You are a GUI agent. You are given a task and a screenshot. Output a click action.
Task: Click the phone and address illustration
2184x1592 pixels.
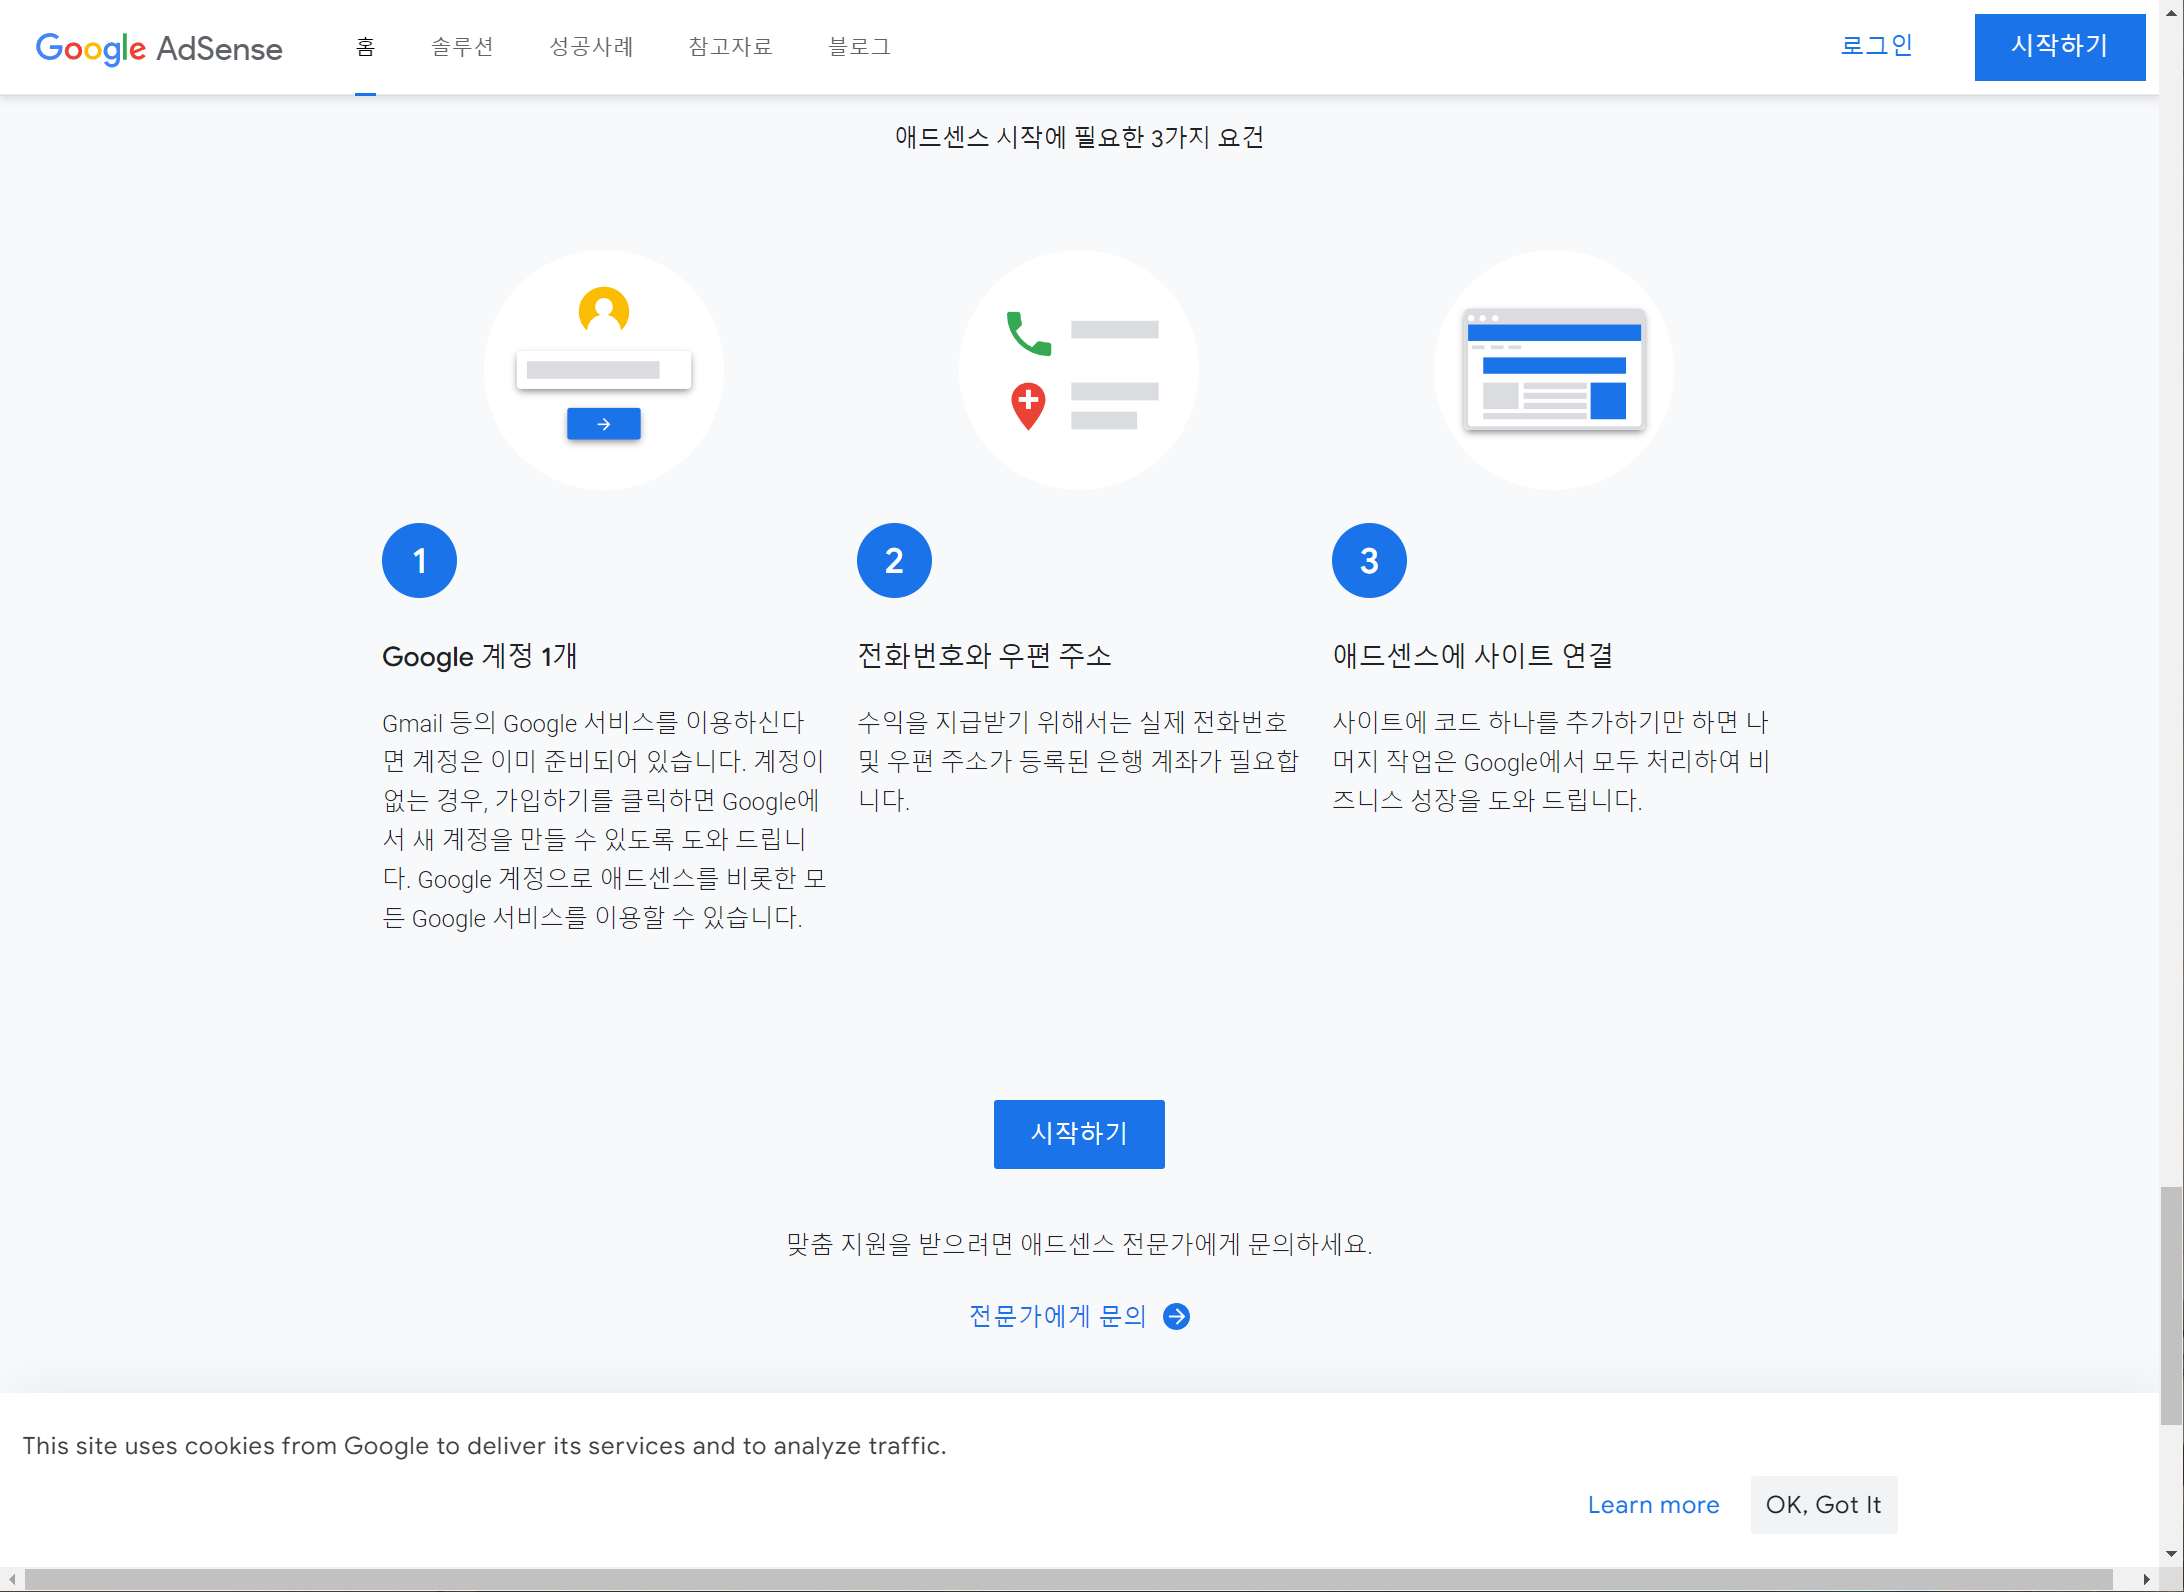[1079, 369]
